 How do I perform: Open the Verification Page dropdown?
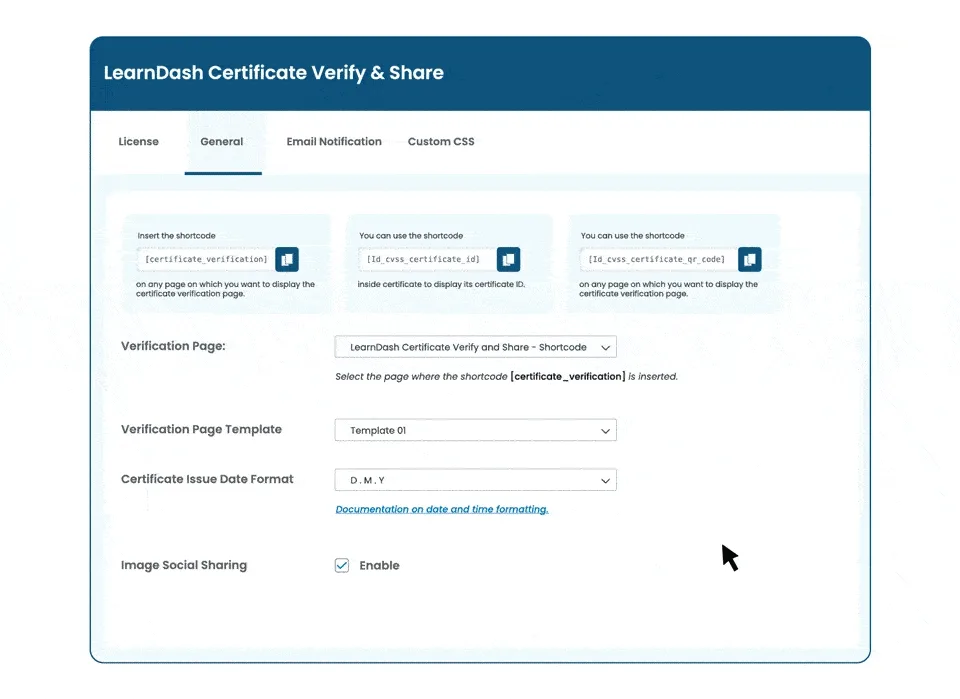(475, 346)
